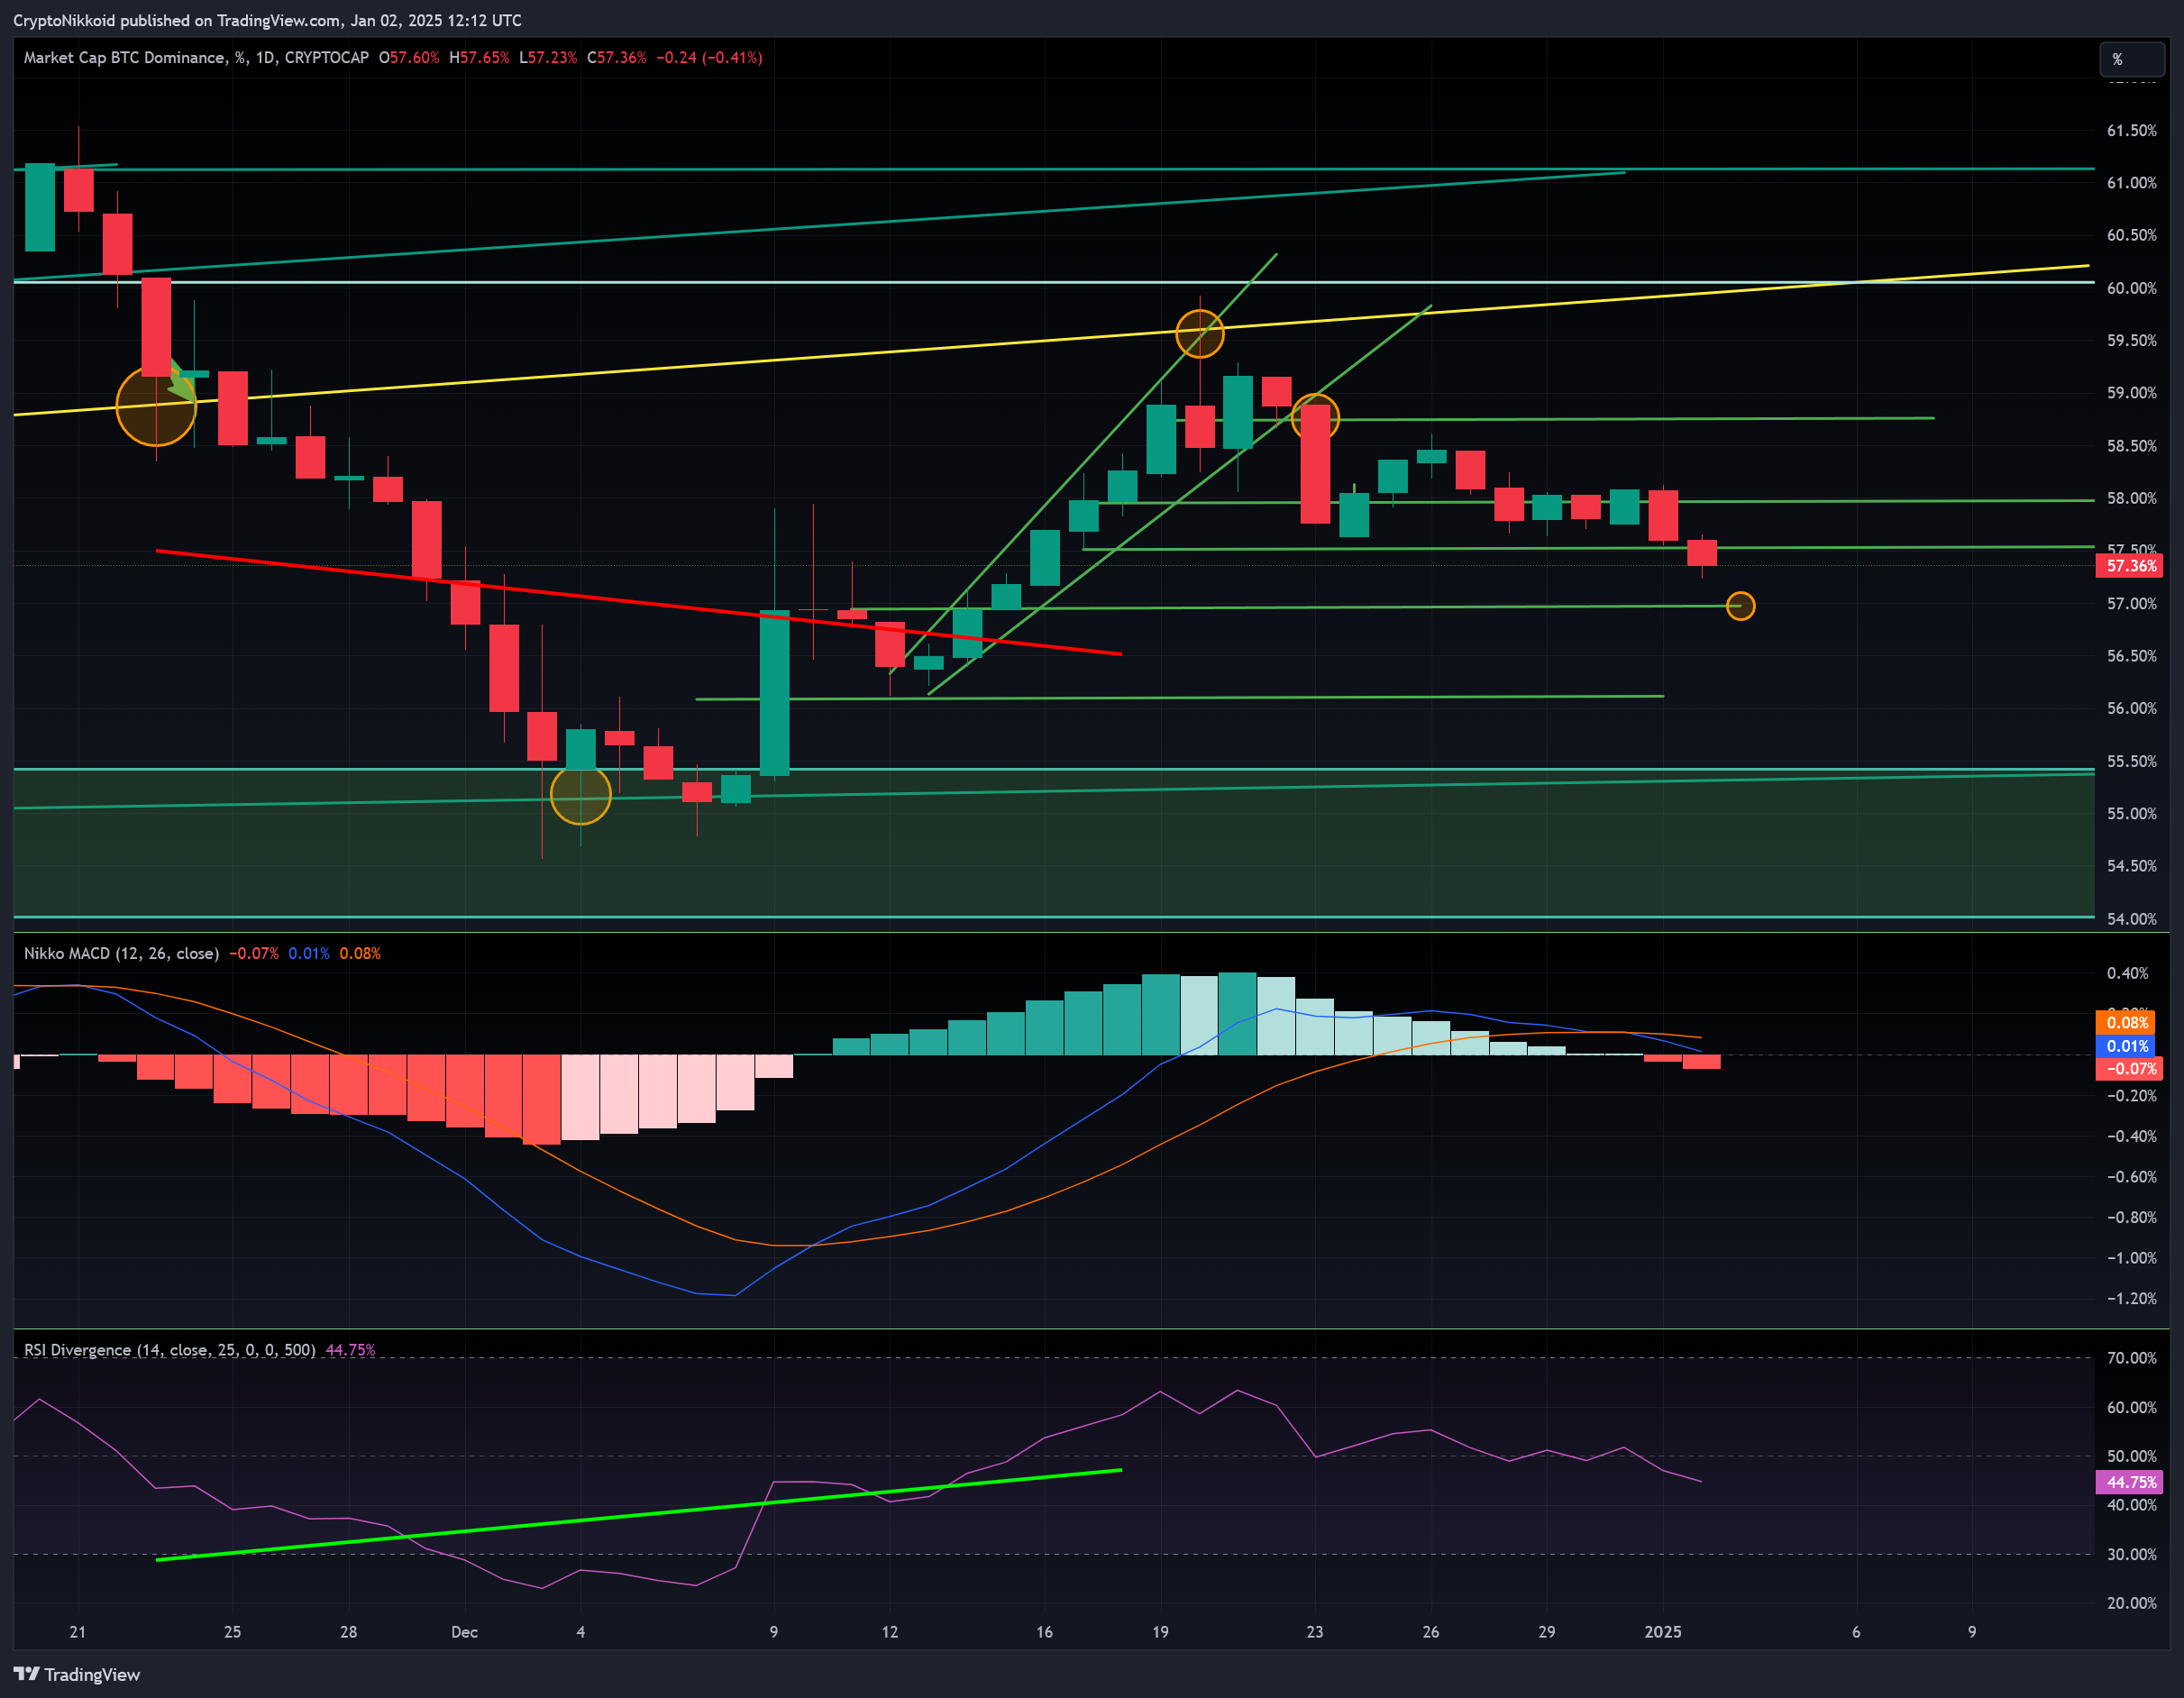Click the 56.00% price axis label
This screenshot has height=1698, width=2184.
click(2132, 708)
